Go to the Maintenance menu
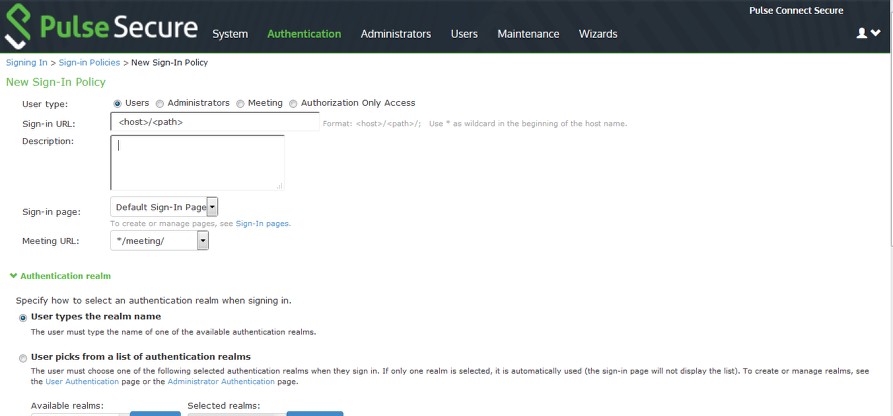The image size is (893, 416). (x=528, y=34)
